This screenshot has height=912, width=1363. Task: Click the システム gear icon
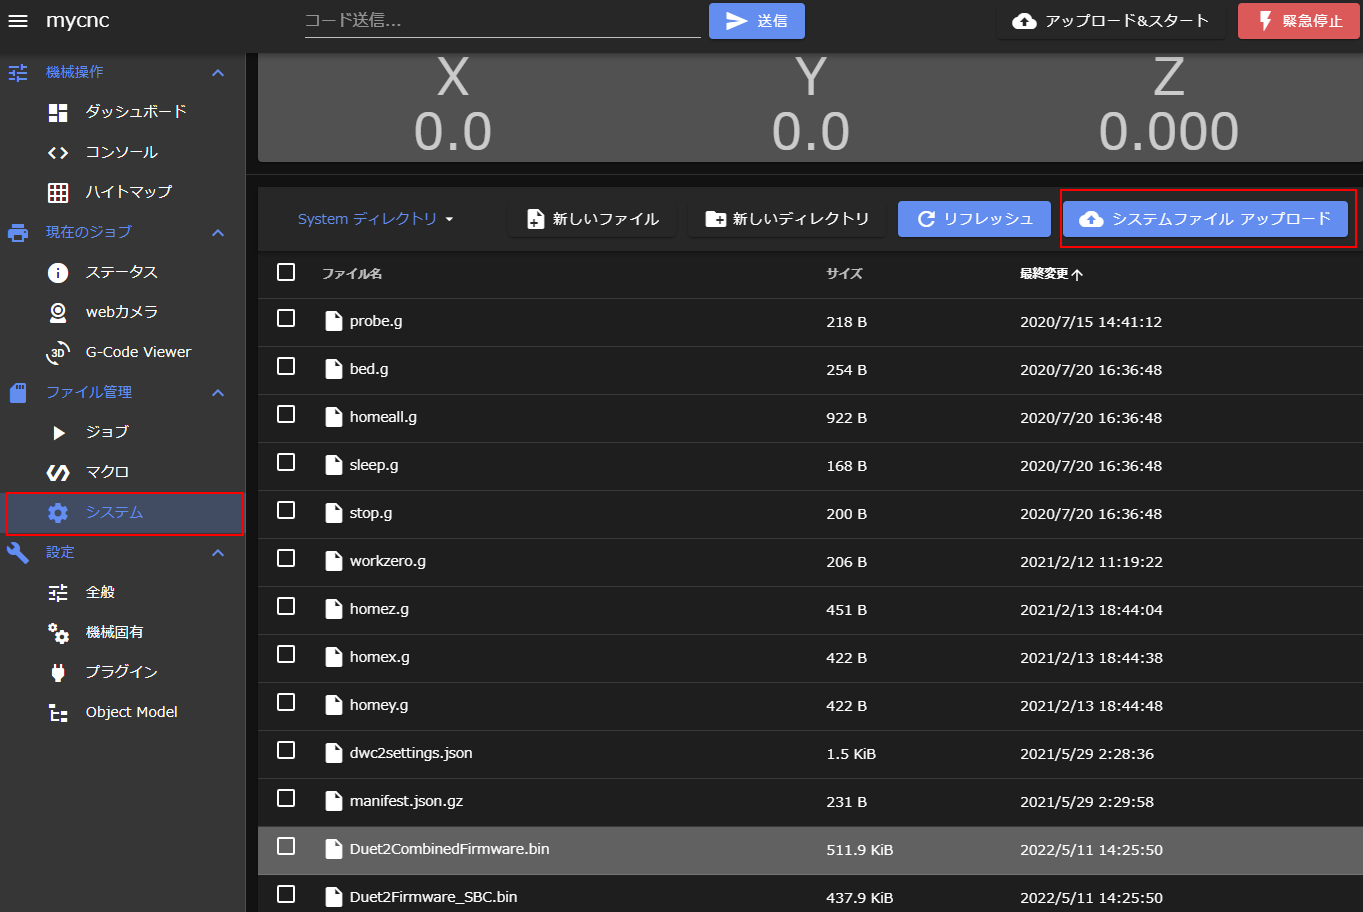tap(58, 512)
